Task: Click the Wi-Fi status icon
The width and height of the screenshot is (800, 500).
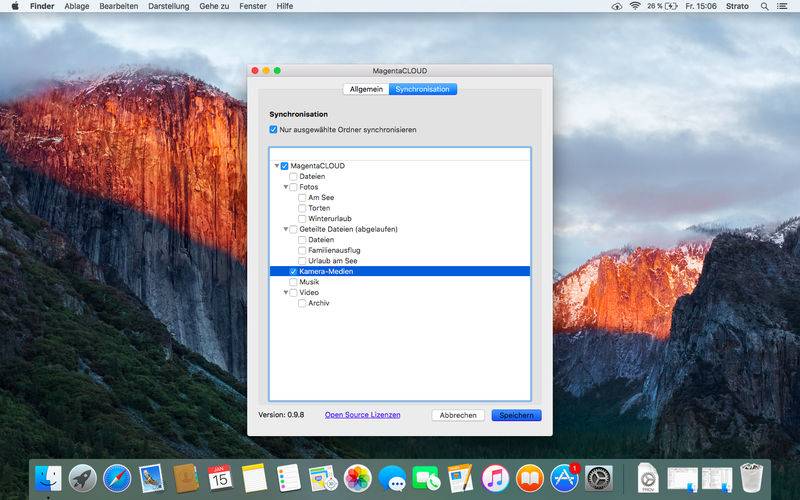Action: 635,6
